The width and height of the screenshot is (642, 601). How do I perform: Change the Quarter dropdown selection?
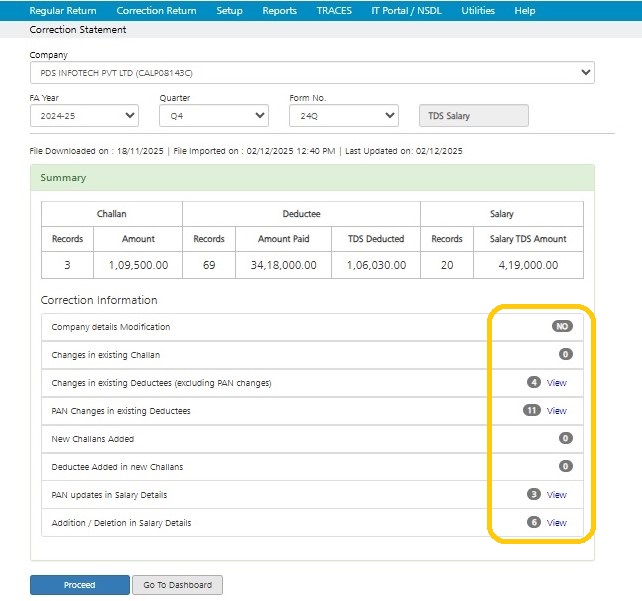(214, 116)
